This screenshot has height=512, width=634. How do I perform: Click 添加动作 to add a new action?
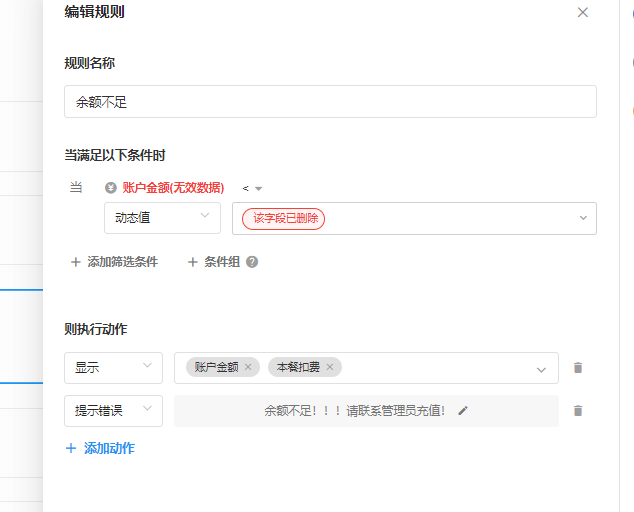[x=100, y=448]
